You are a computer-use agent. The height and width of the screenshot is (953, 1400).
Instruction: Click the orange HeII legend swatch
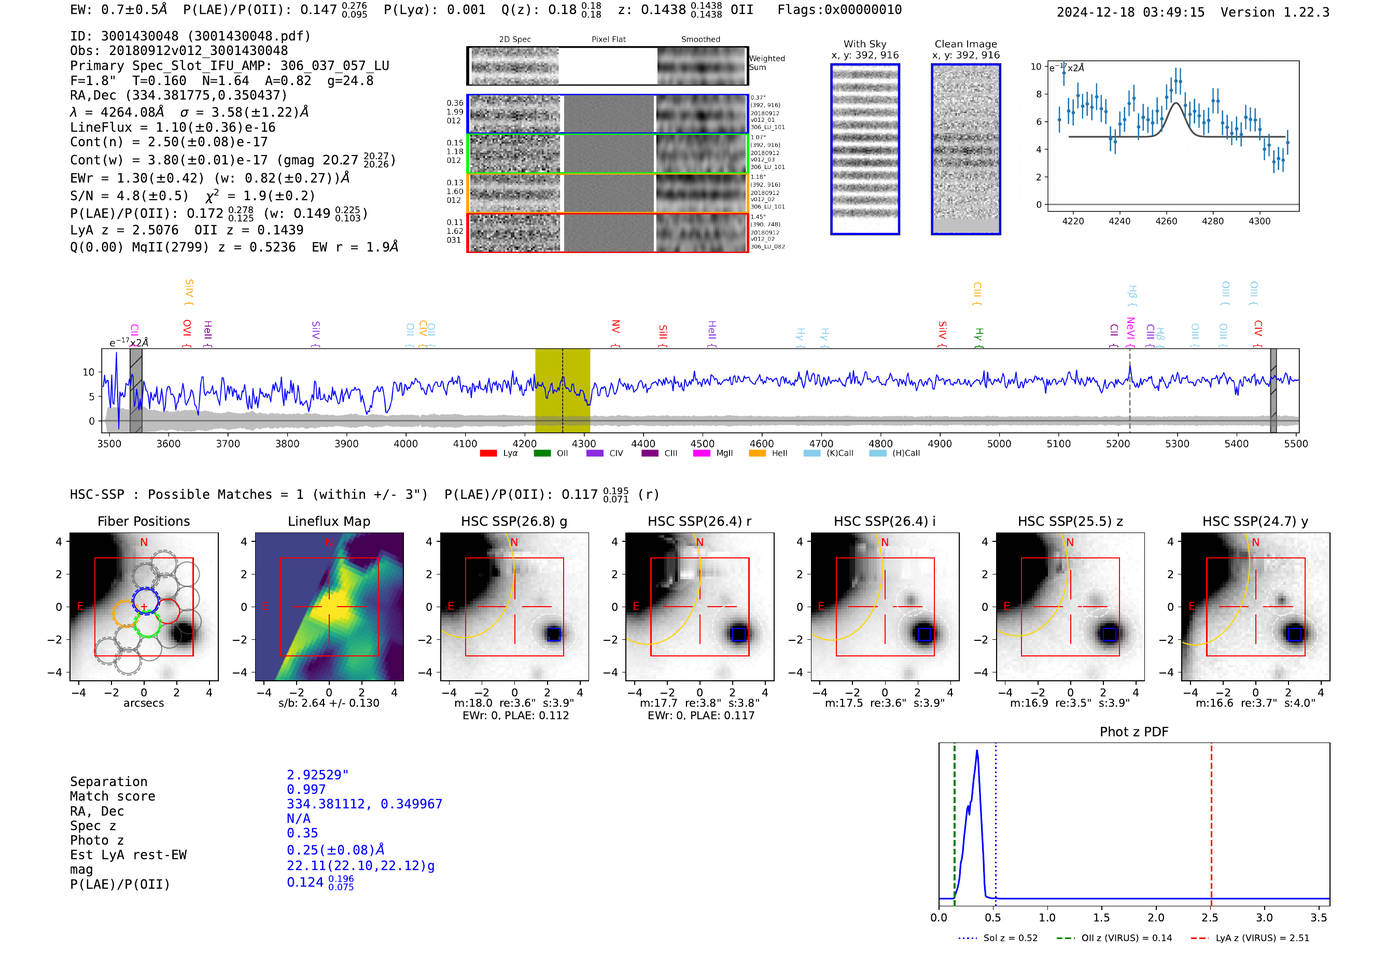757,453
